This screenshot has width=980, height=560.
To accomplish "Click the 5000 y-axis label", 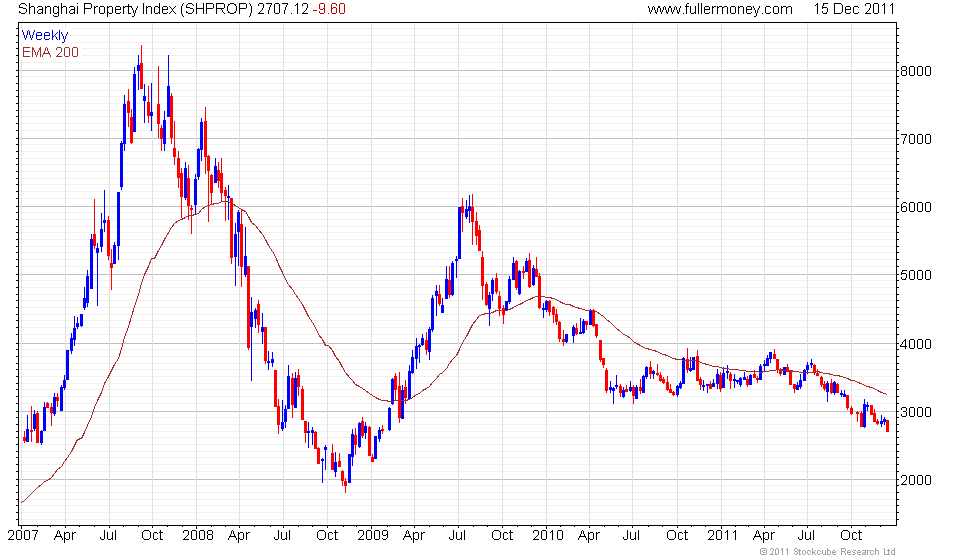I will 916,276.
